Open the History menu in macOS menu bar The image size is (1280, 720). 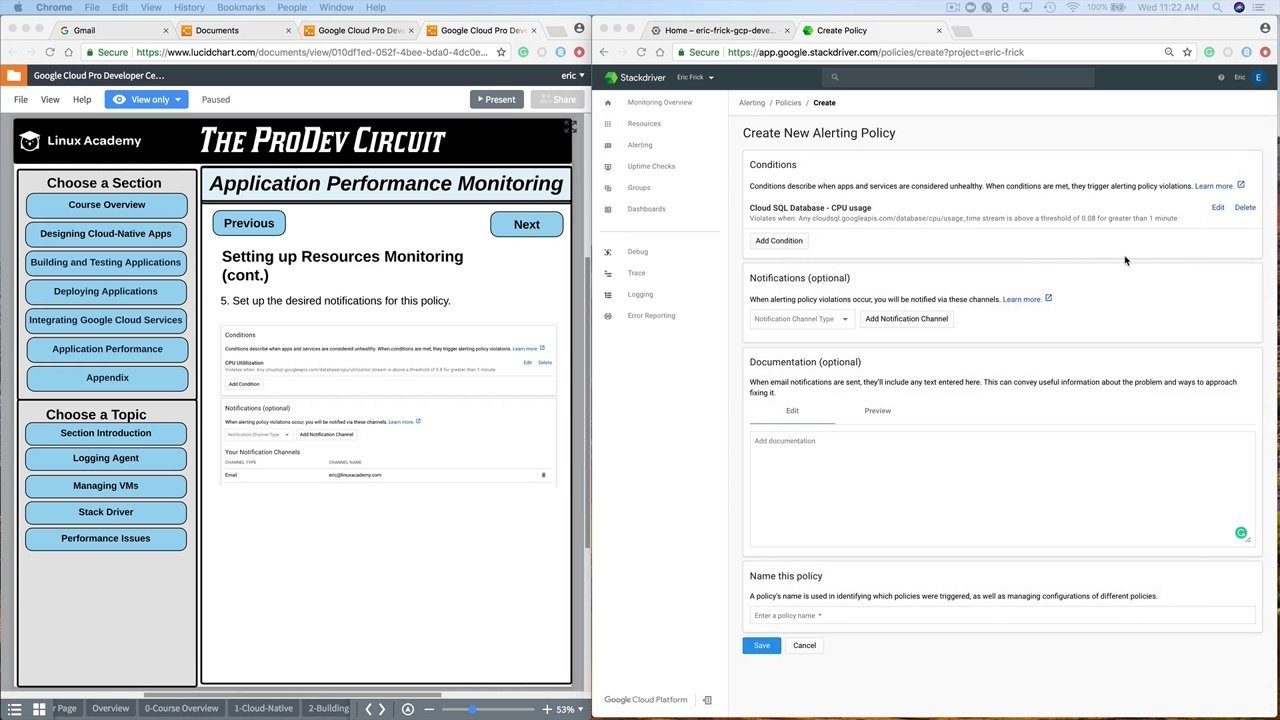coord(189,7)
